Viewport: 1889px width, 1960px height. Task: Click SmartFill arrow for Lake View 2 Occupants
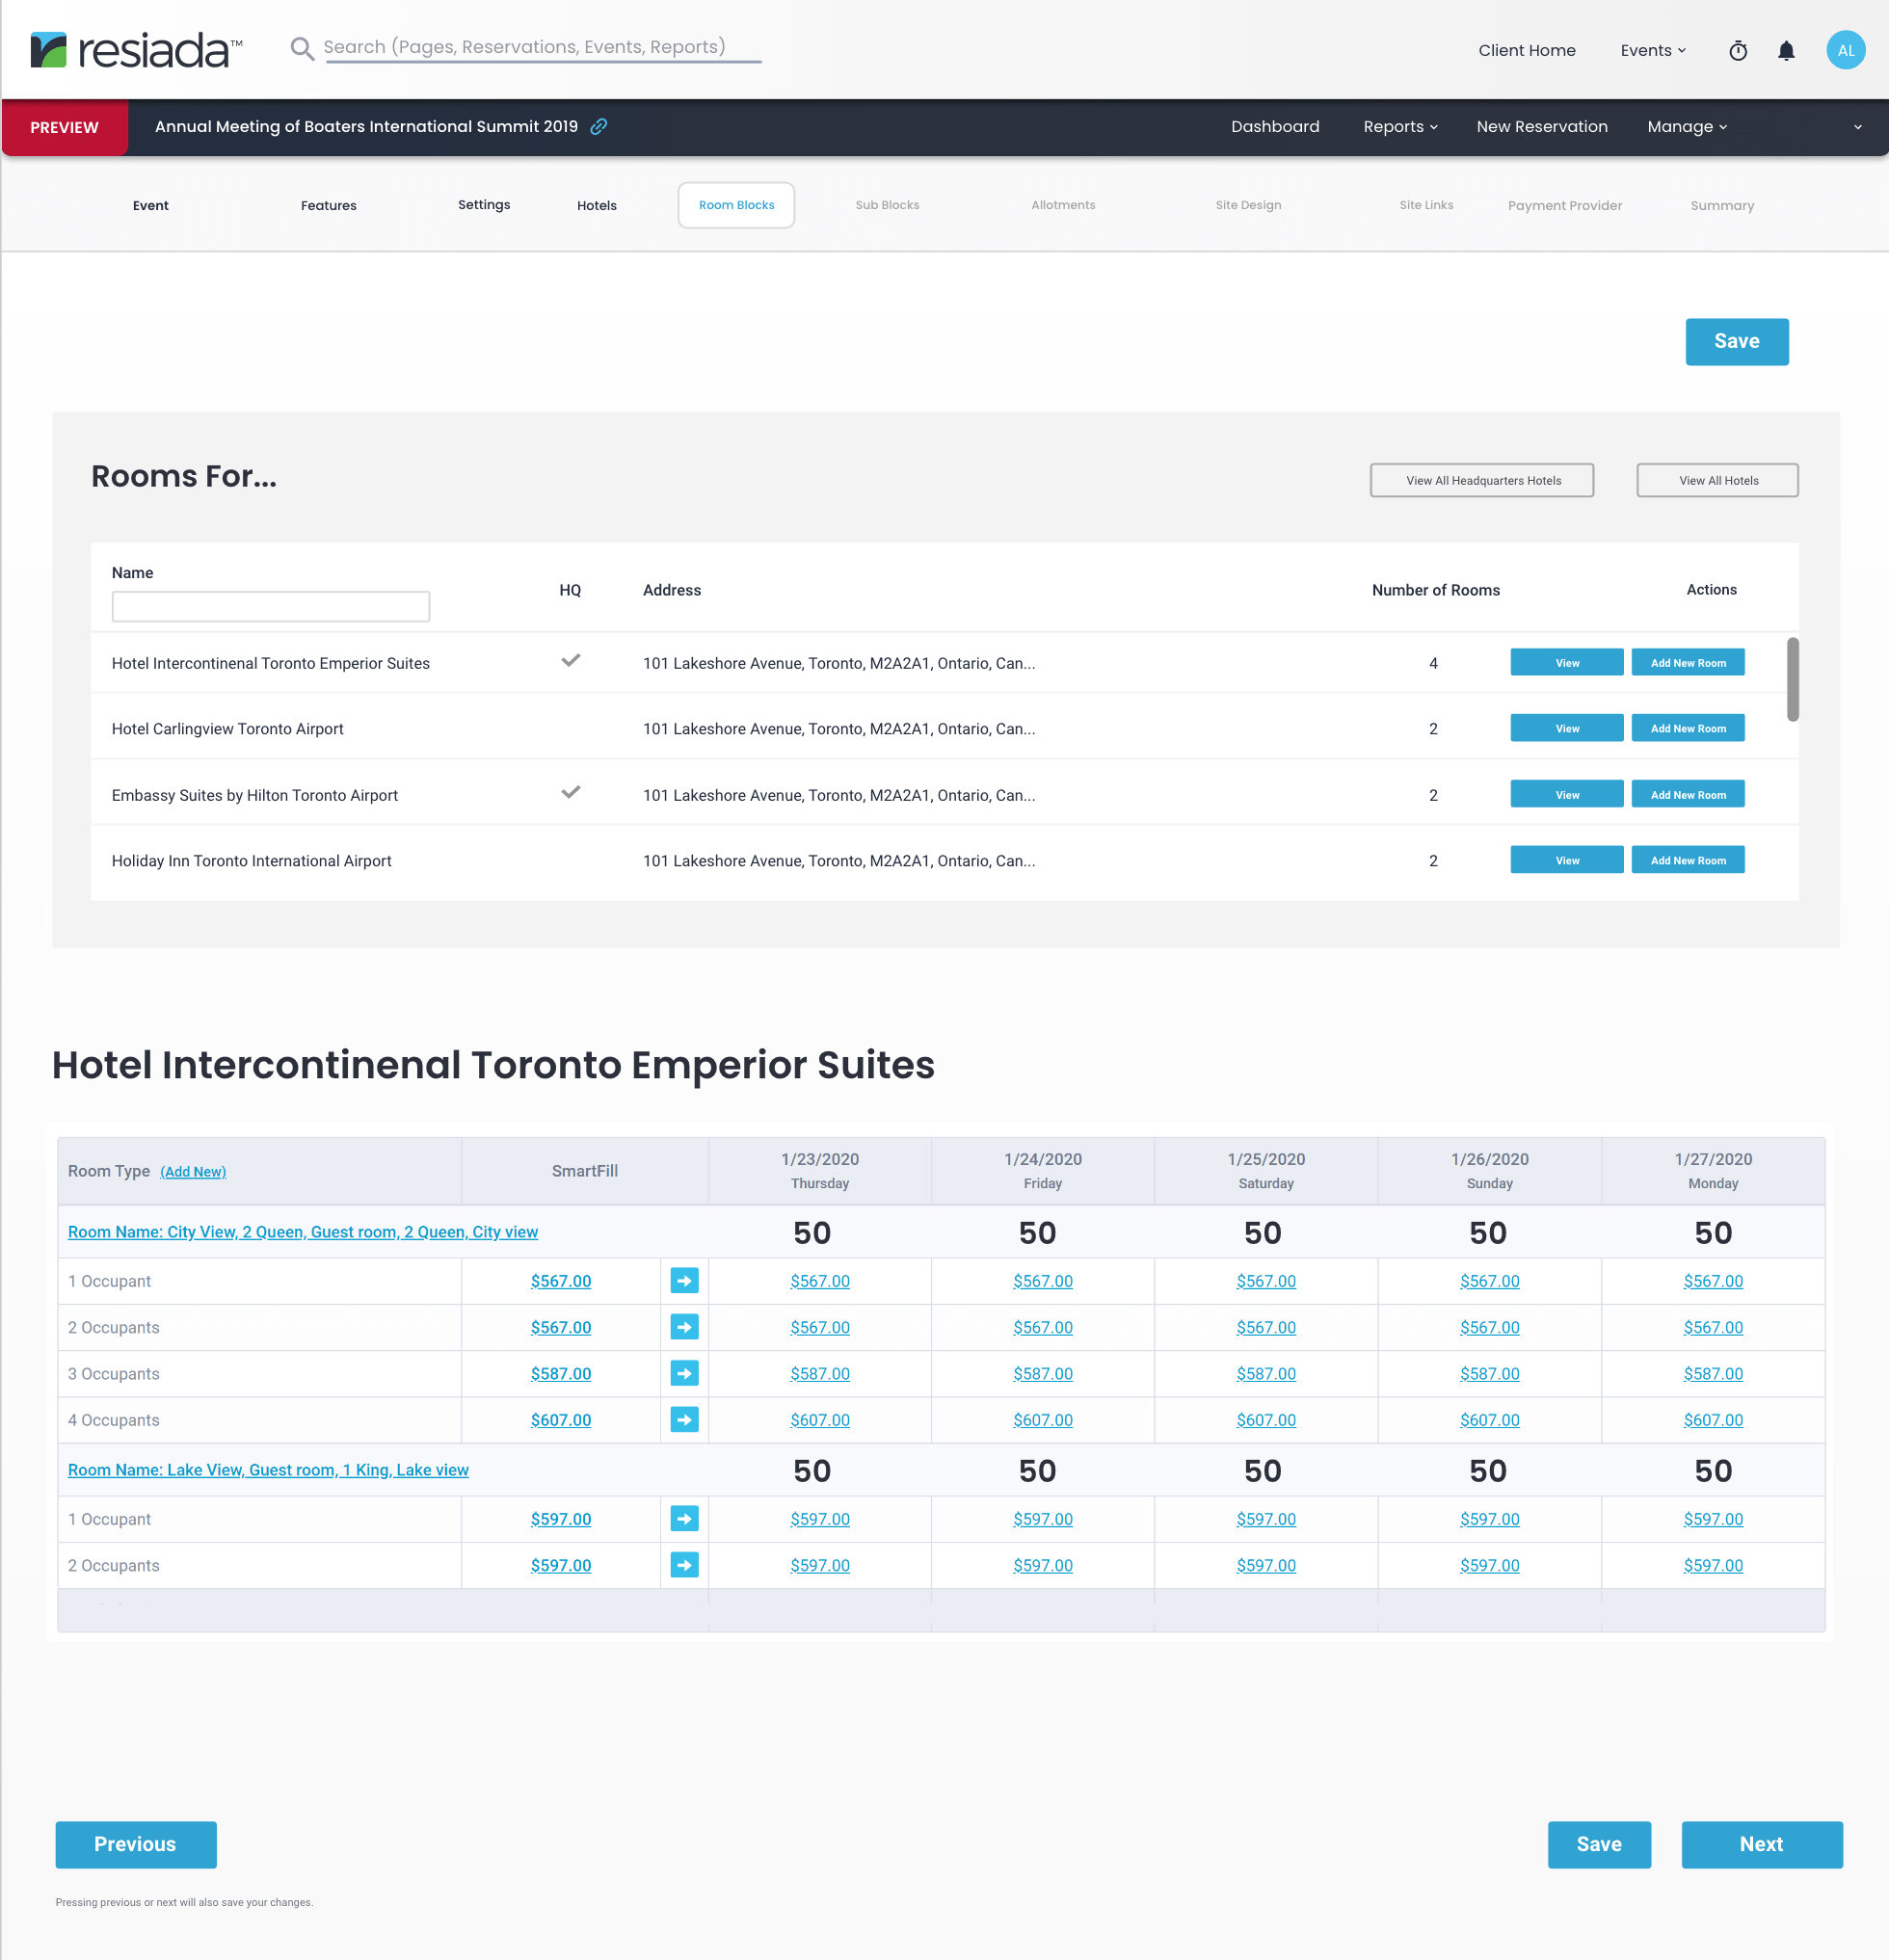(x=684, y=1565)
